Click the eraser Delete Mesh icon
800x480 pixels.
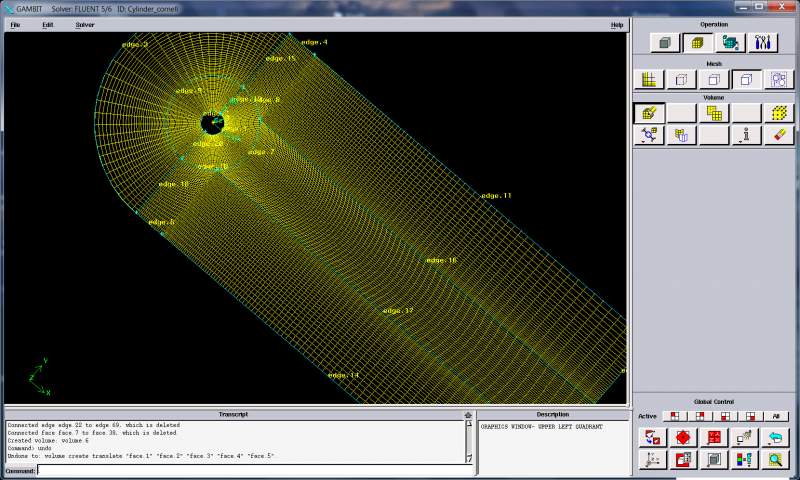[x=778, y=135]
